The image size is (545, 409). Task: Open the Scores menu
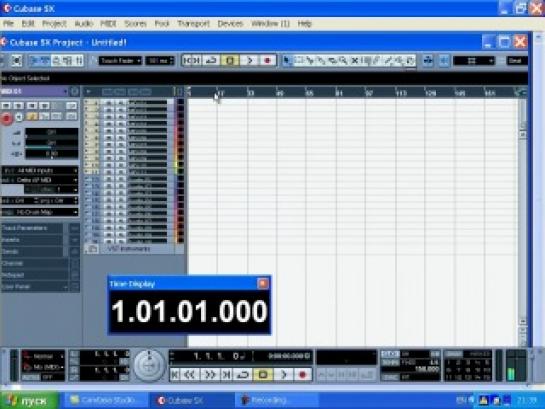[x=135, y=24]
